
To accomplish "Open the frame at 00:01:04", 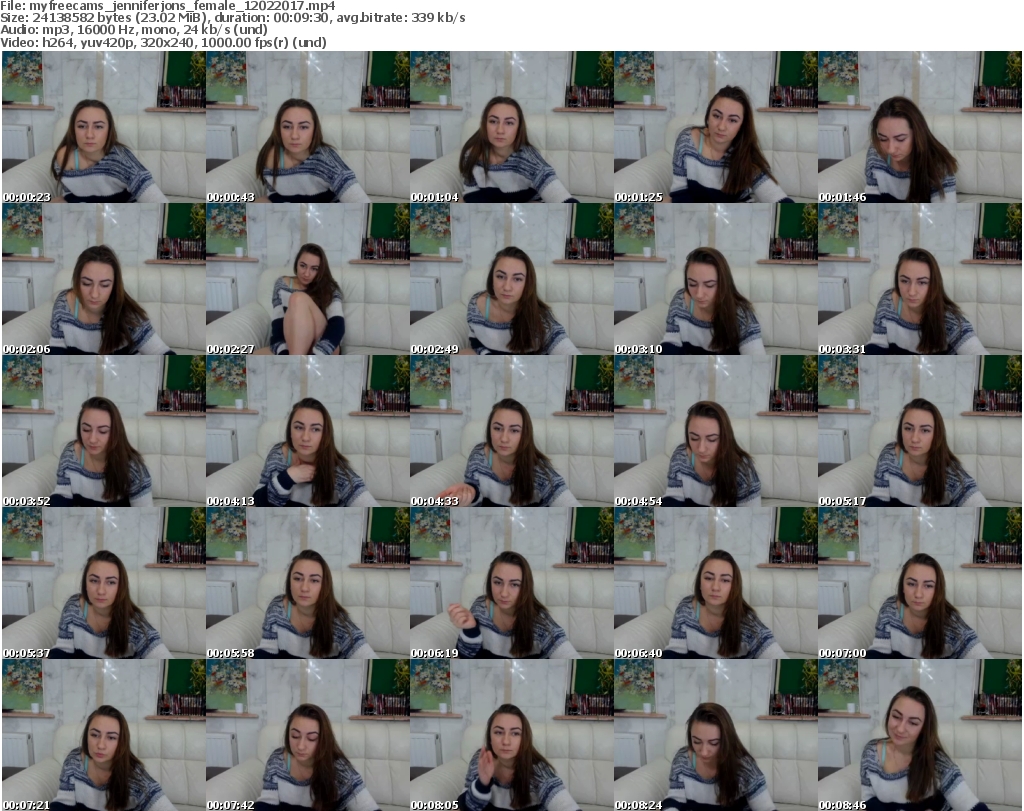I will click(511, 127).
